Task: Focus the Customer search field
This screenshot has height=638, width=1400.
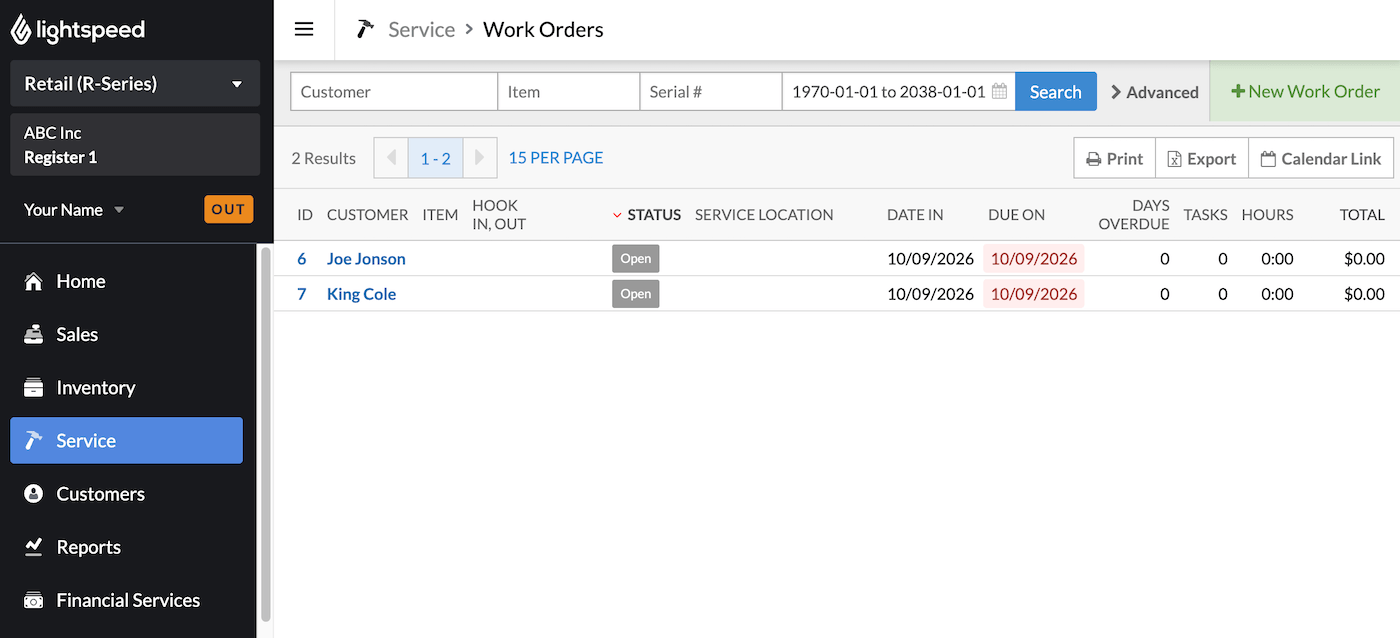Action: 394,91
